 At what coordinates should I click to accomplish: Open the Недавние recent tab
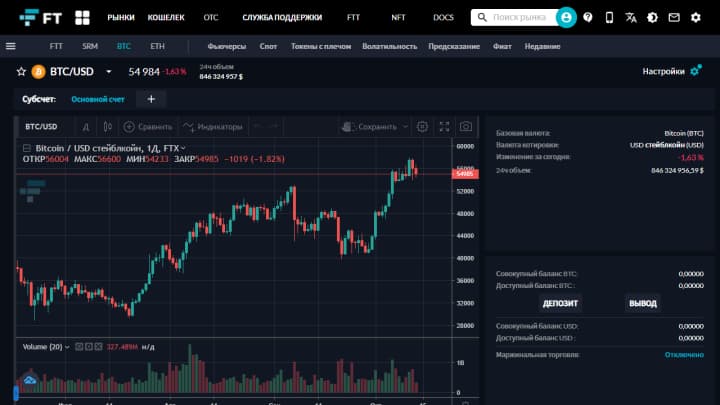tap(542, 46)
